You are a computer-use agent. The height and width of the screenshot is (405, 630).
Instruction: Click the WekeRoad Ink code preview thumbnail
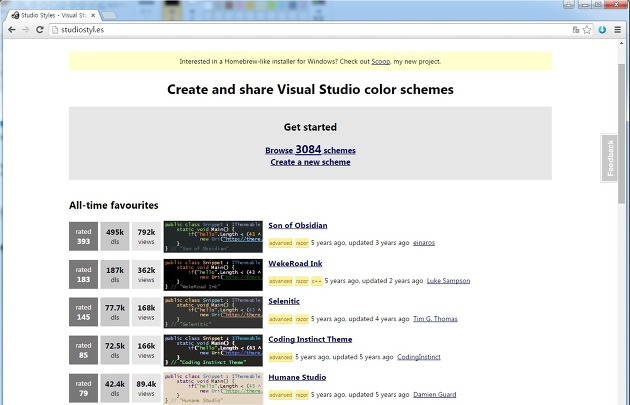[x=213, y=274]
